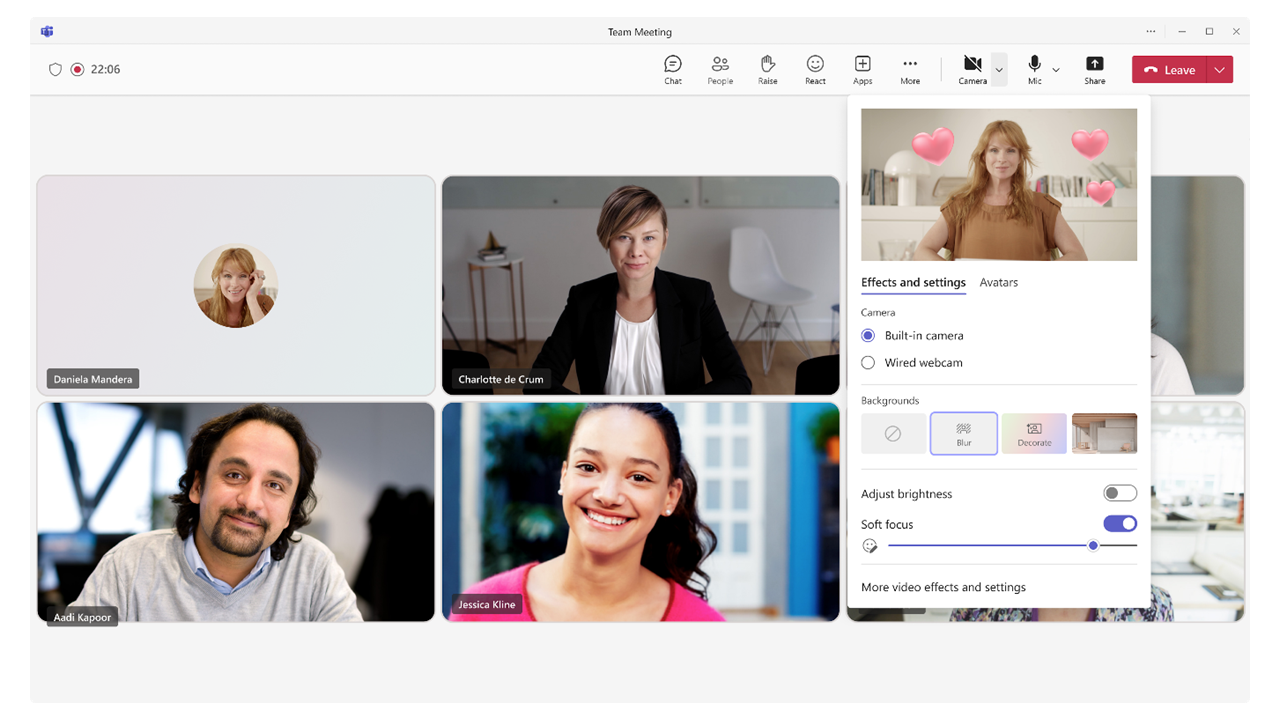Raise your hand in the meeting

[767, 69]
